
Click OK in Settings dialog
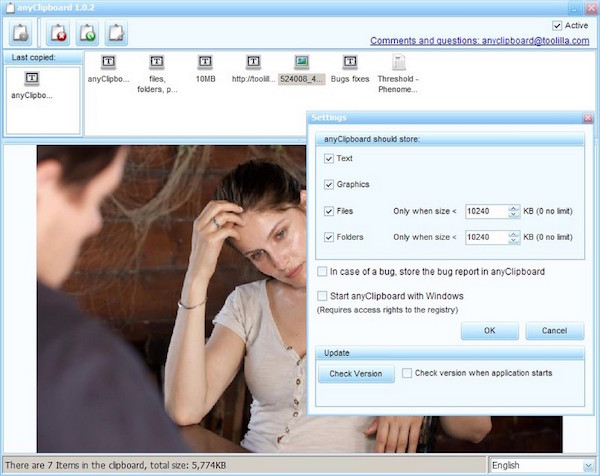[x=490, y=331]
